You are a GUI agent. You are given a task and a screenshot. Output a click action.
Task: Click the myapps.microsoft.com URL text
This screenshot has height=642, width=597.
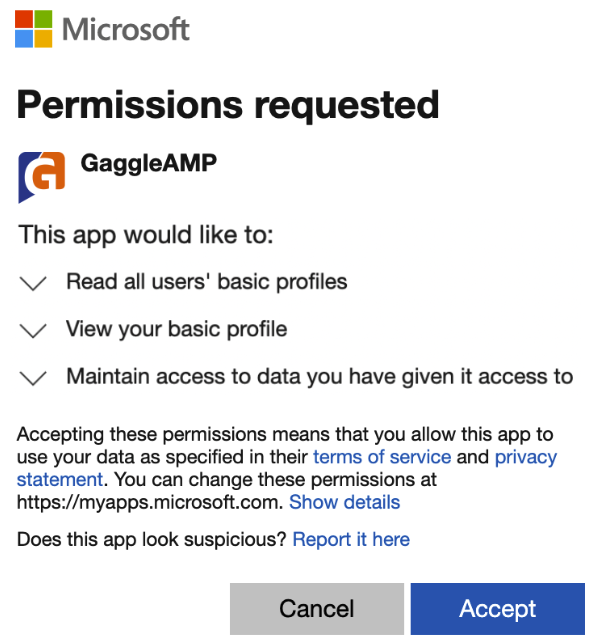(150, 503)
